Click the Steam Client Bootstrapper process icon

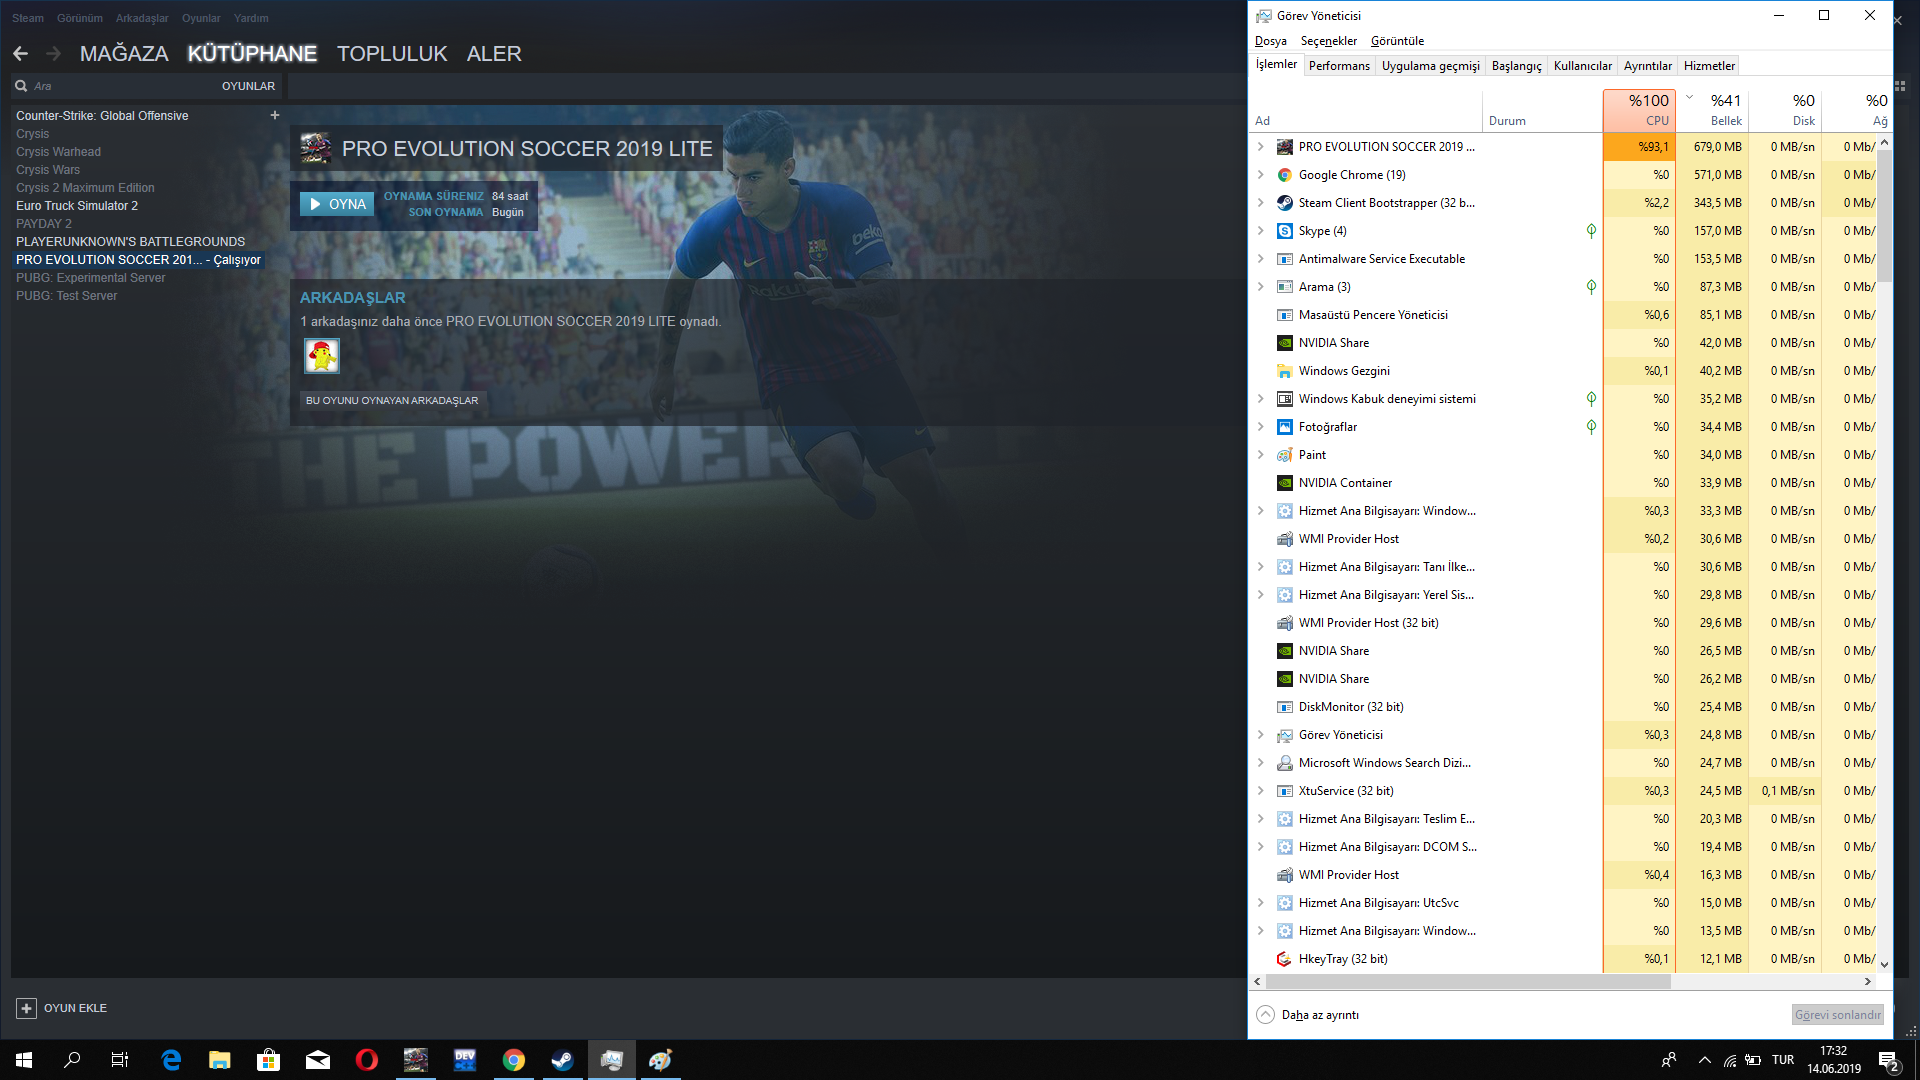pos(1285,203)
